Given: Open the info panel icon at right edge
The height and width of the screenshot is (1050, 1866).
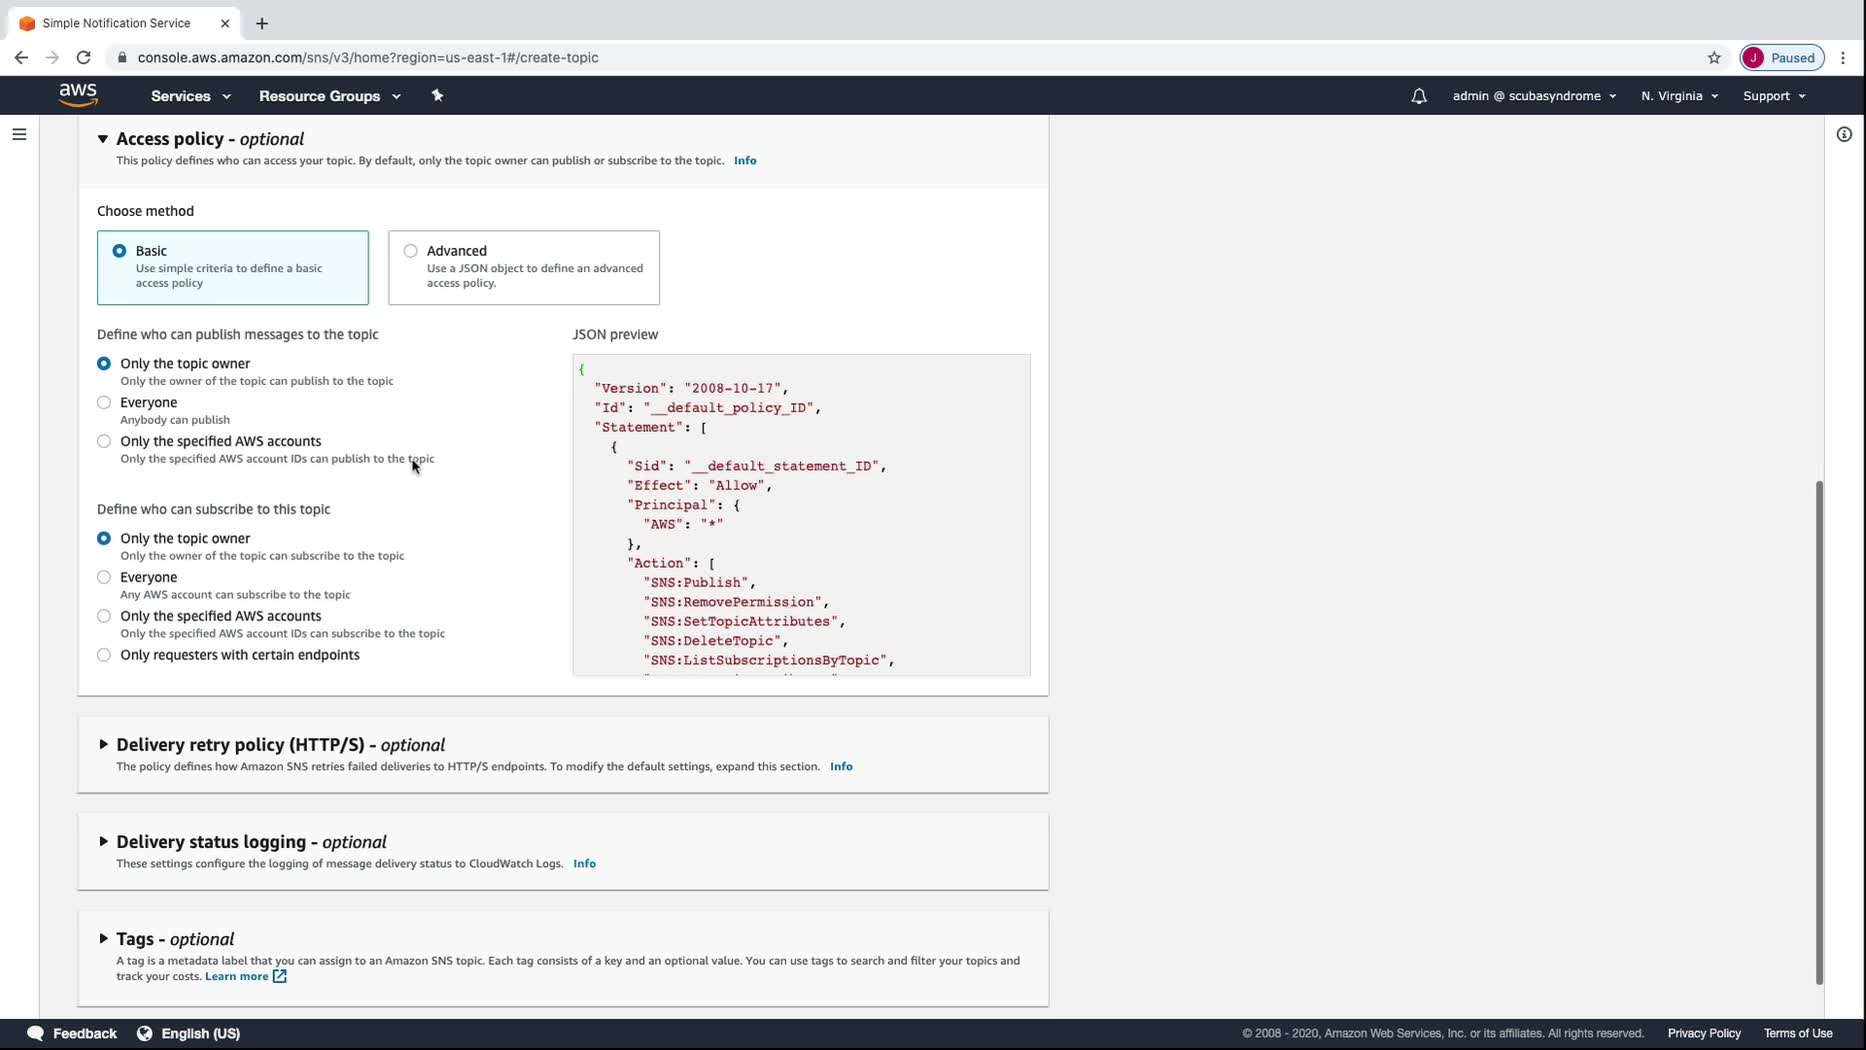Looking at the screenshot, I should point(1845,134).
